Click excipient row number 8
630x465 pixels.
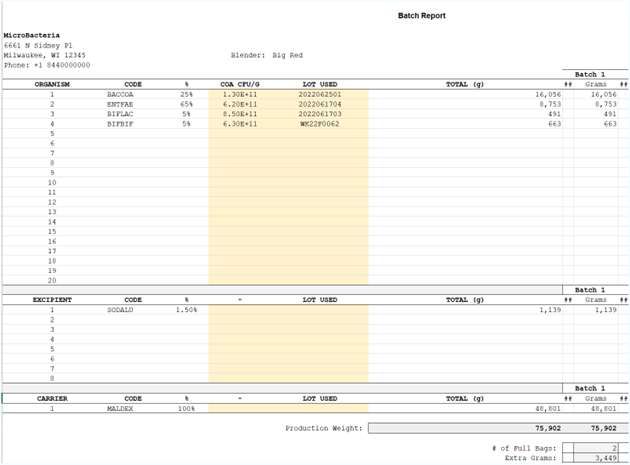pyautogui.click(x=52, y=378)
